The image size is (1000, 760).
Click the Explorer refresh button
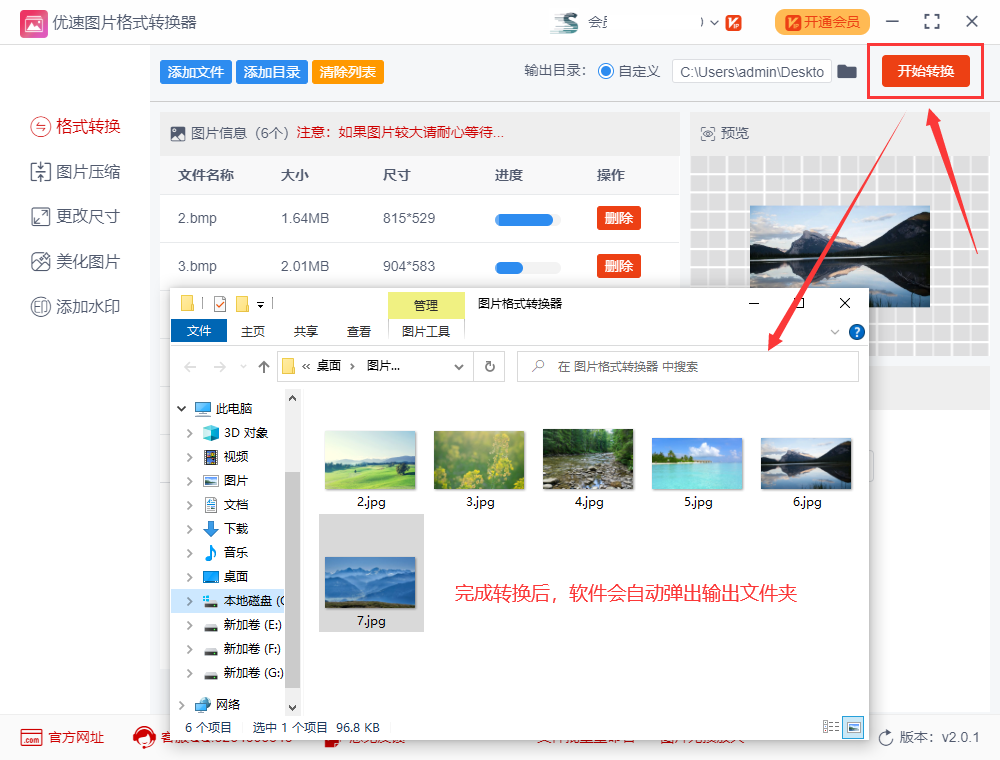[x=490, y=367]
